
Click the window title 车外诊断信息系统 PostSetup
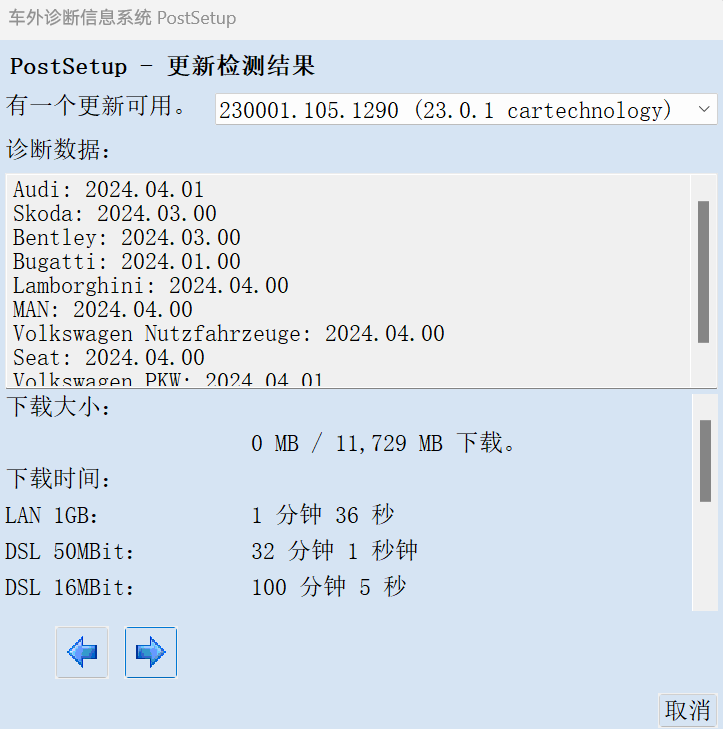click(122, 18)
